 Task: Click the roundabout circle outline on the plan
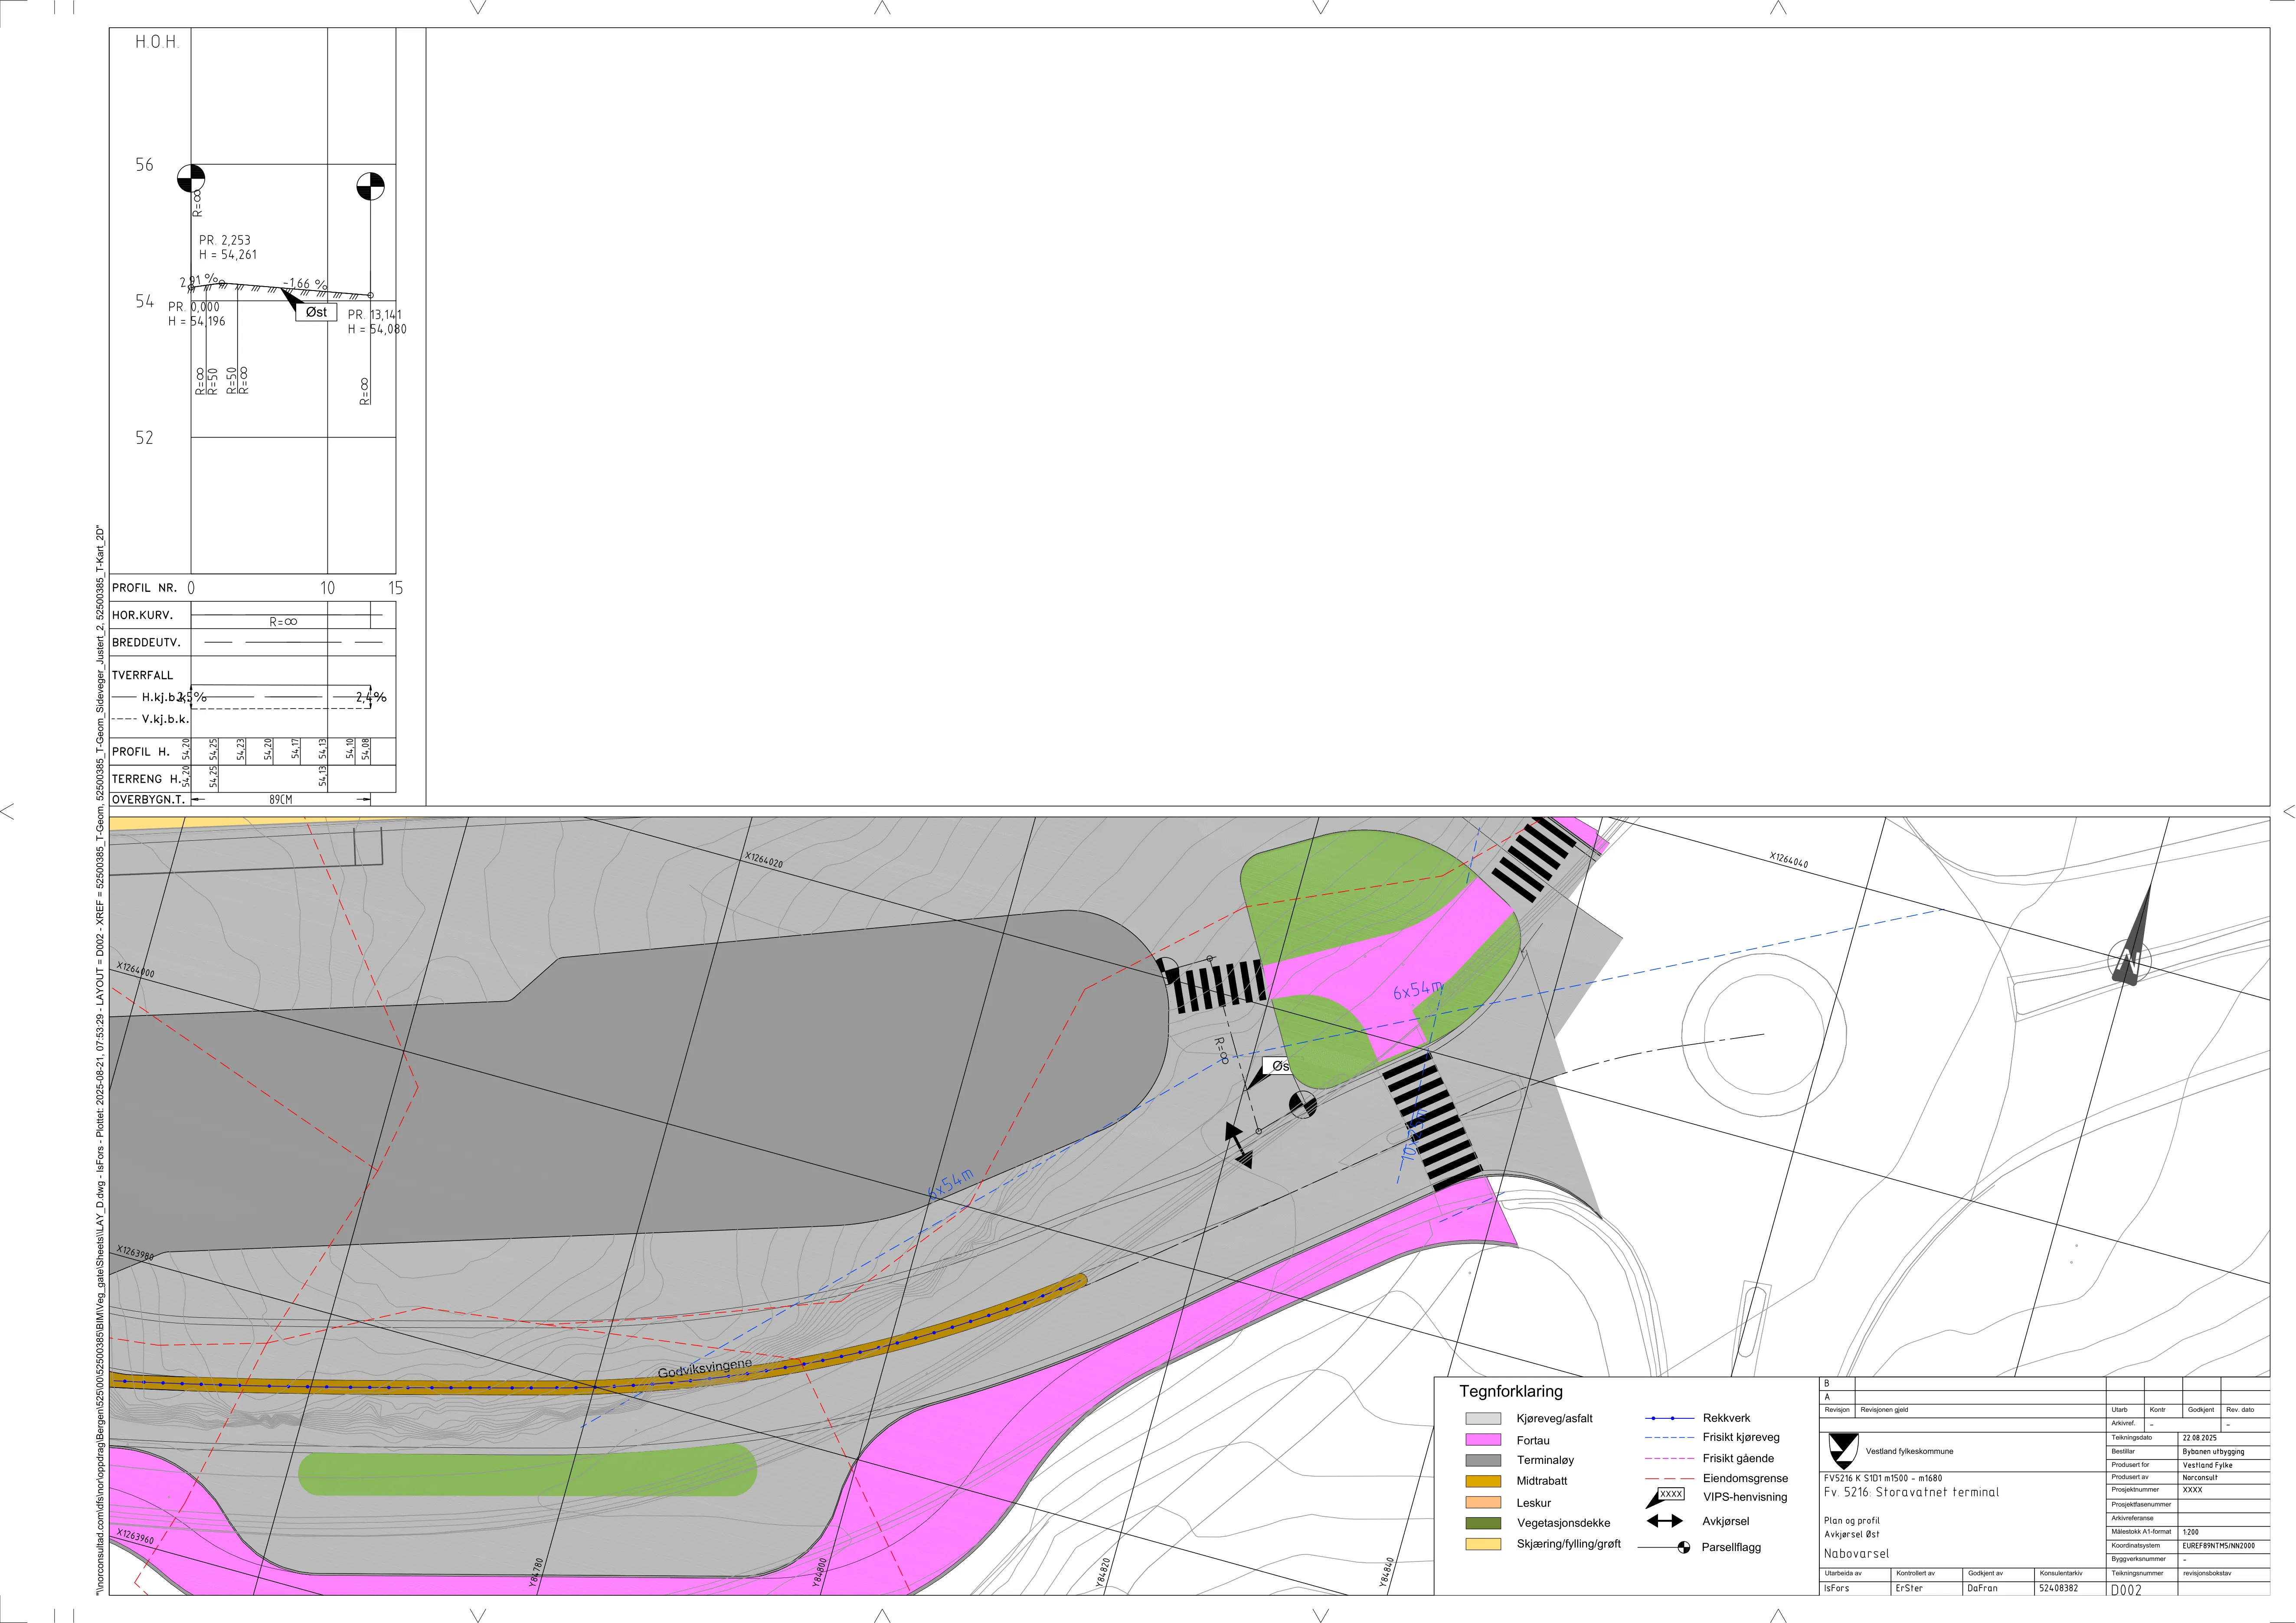[x=1763, y=1035]
